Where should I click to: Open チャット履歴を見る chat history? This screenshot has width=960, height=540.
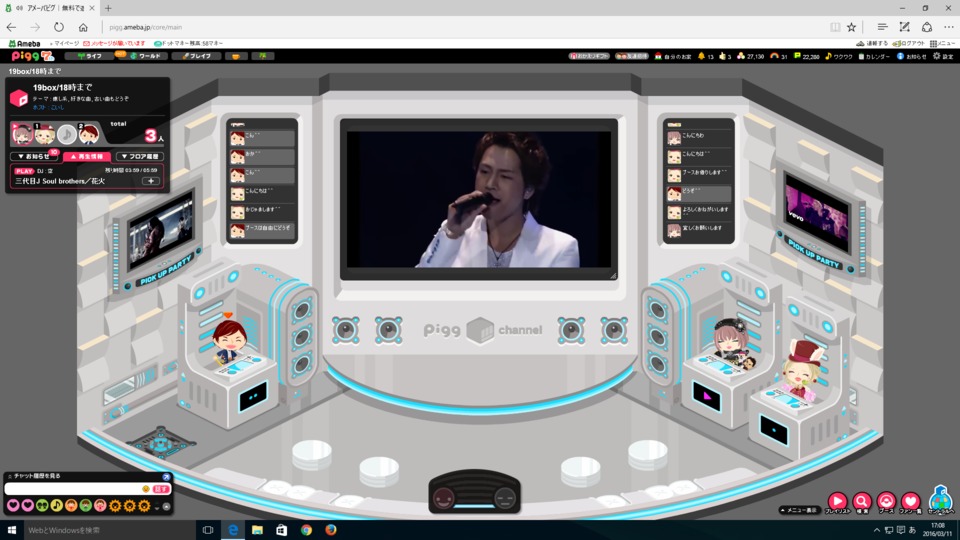pos(35,476)
